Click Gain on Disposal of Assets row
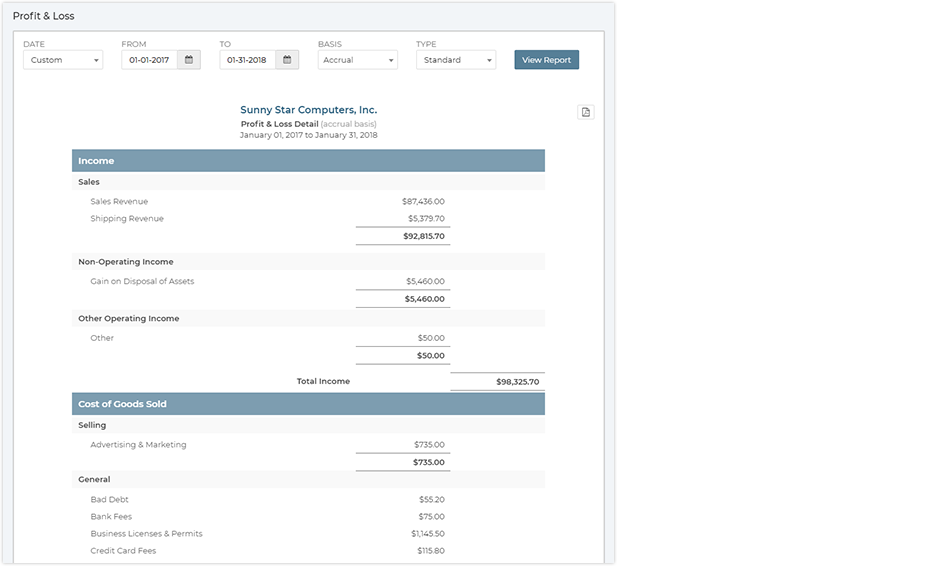The height and width of the screenshot is (566, 931). coord(142,282)
